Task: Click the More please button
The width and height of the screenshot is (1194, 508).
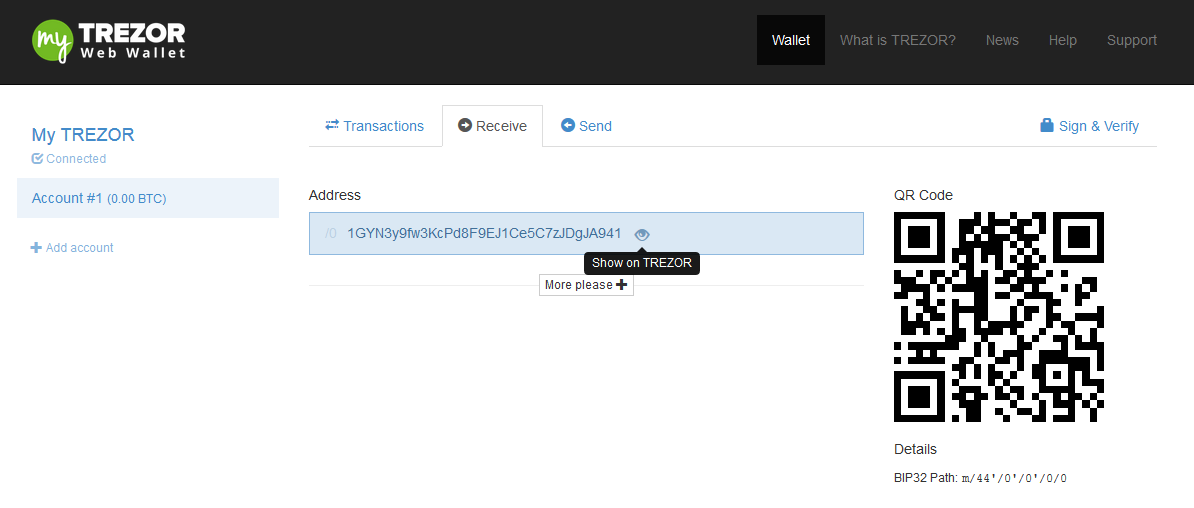Action: [586, 285]
